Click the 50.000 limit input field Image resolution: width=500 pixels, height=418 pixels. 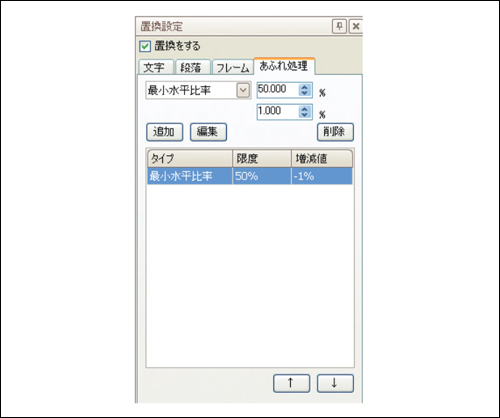coord(278,90)
